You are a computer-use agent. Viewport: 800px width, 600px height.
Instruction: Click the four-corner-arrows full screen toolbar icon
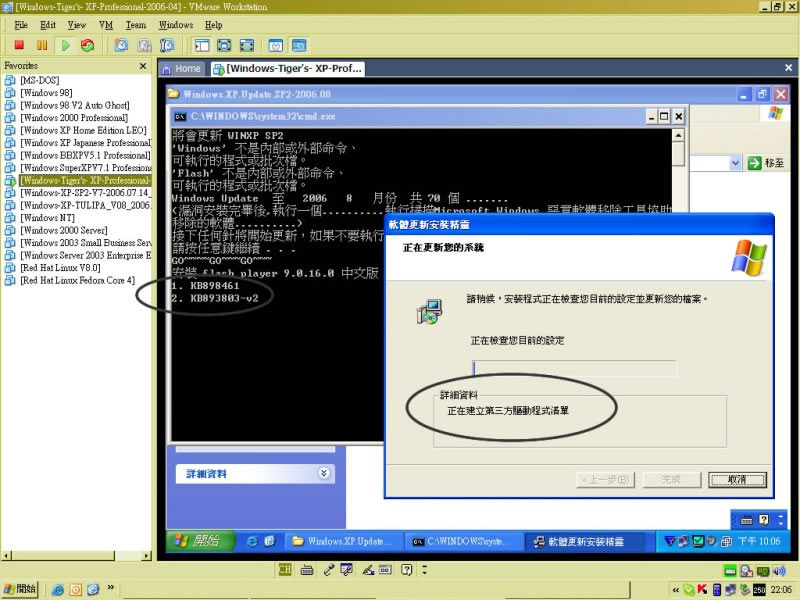[247, 45]
